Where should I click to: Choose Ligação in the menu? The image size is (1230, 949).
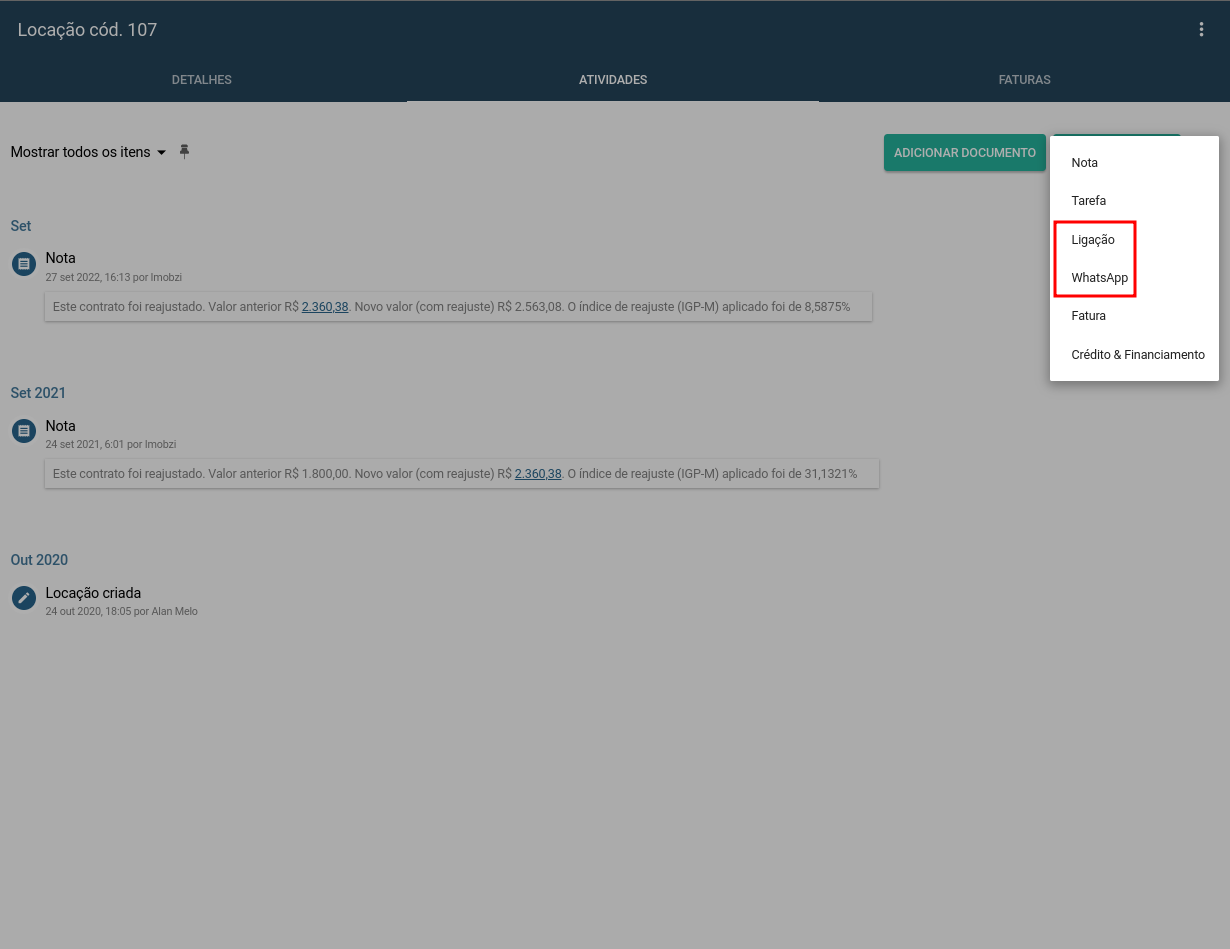coord(1134,240)
